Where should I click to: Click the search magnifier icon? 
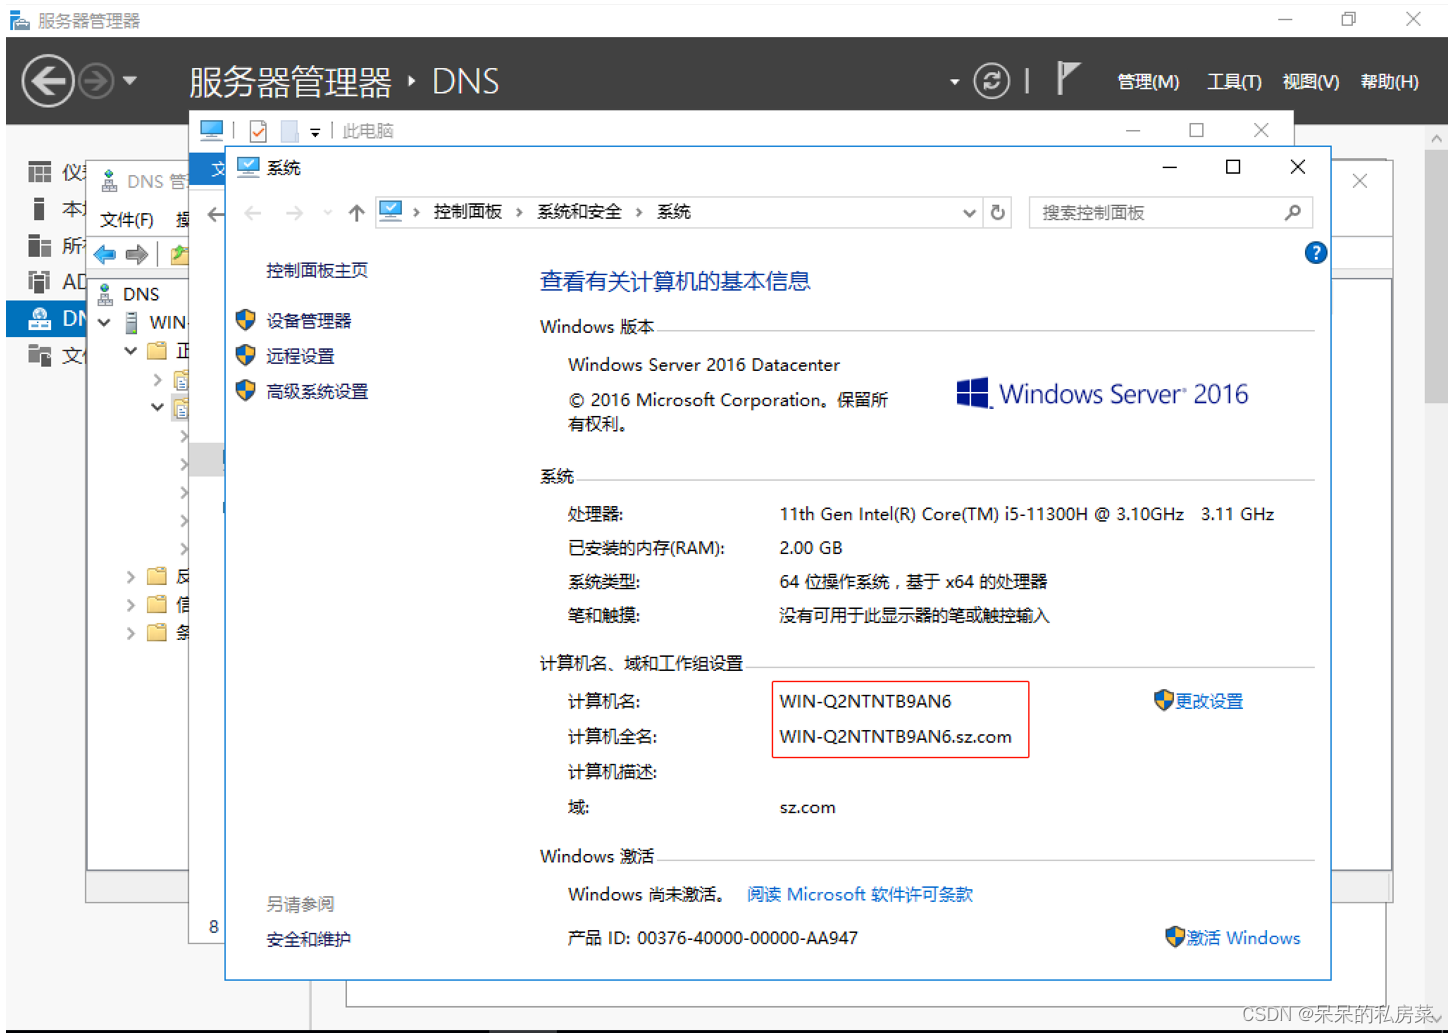(x=1293, y=212)
